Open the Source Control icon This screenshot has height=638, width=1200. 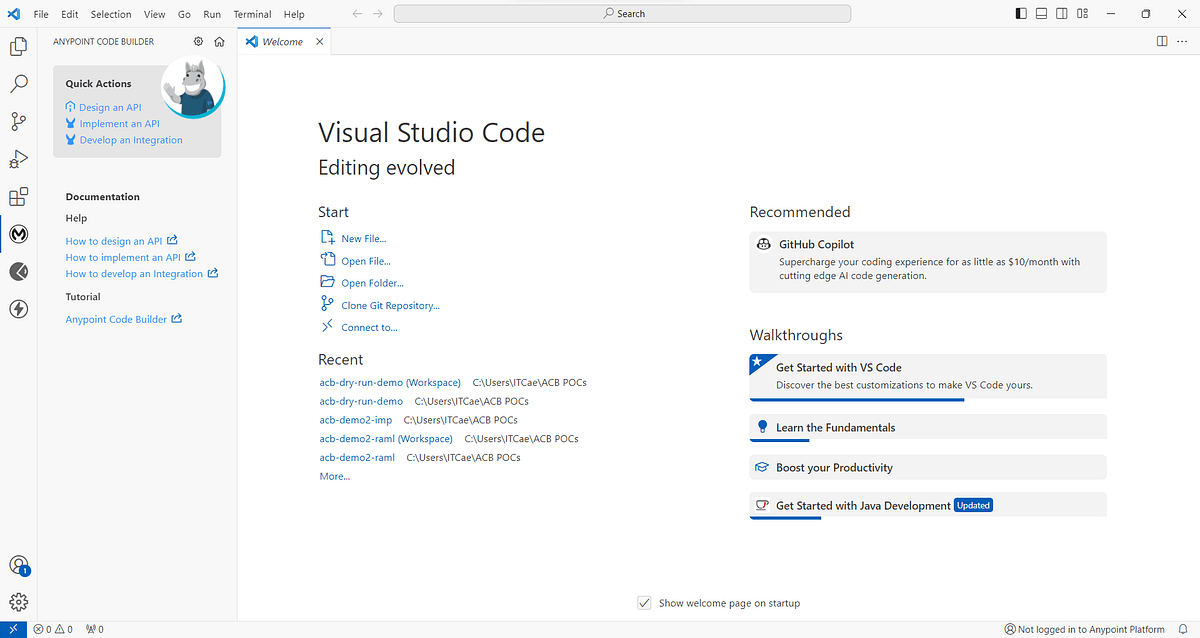click(x=19, y=121)
